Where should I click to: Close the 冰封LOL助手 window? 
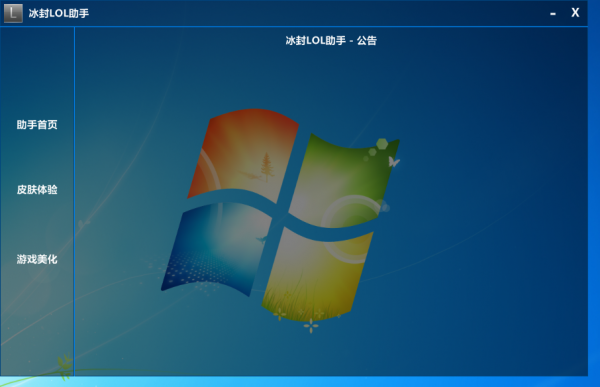pos(575,13)
